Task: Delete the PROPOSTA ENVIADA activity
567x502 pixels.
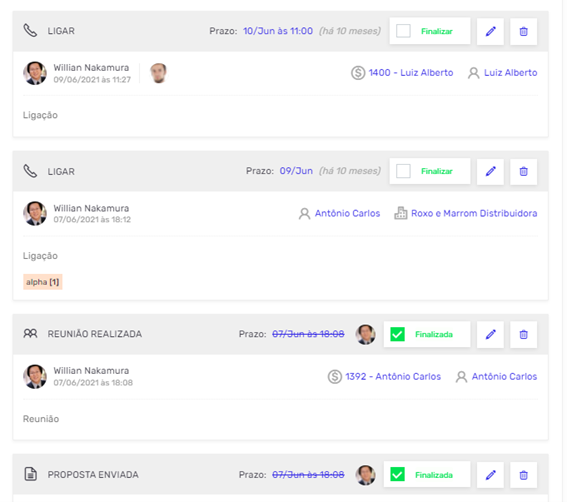Action: coord(523,475)
